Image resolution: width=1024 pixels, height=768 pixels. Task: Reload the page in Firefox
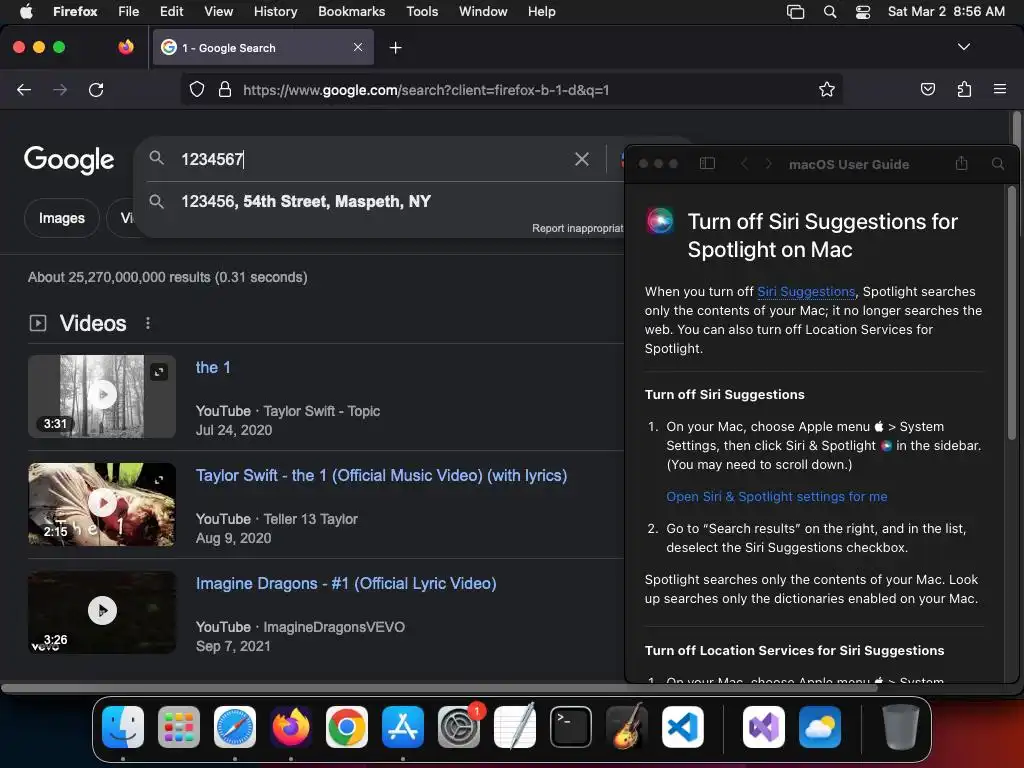pos(96,89)
